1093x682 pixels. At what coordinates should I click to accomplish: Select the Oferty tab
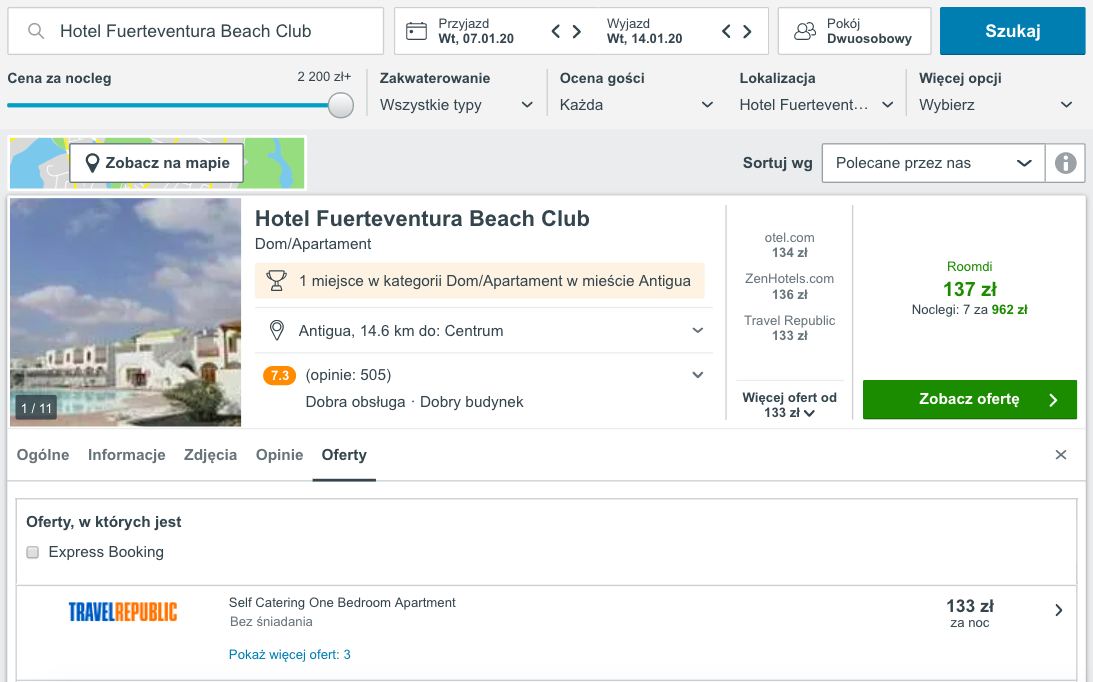(344, 455)
